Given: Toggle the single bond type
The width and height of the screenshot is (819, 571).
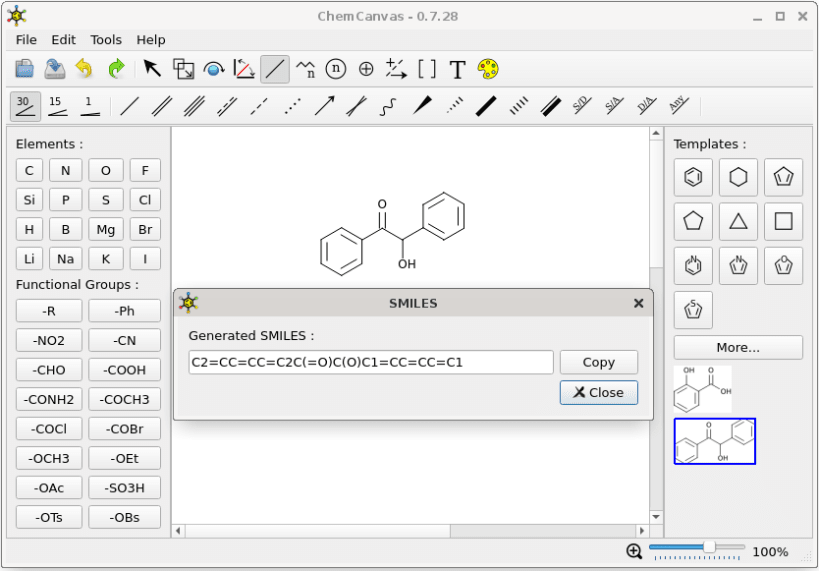Looking at the screenshot, I should coord(130,106).
